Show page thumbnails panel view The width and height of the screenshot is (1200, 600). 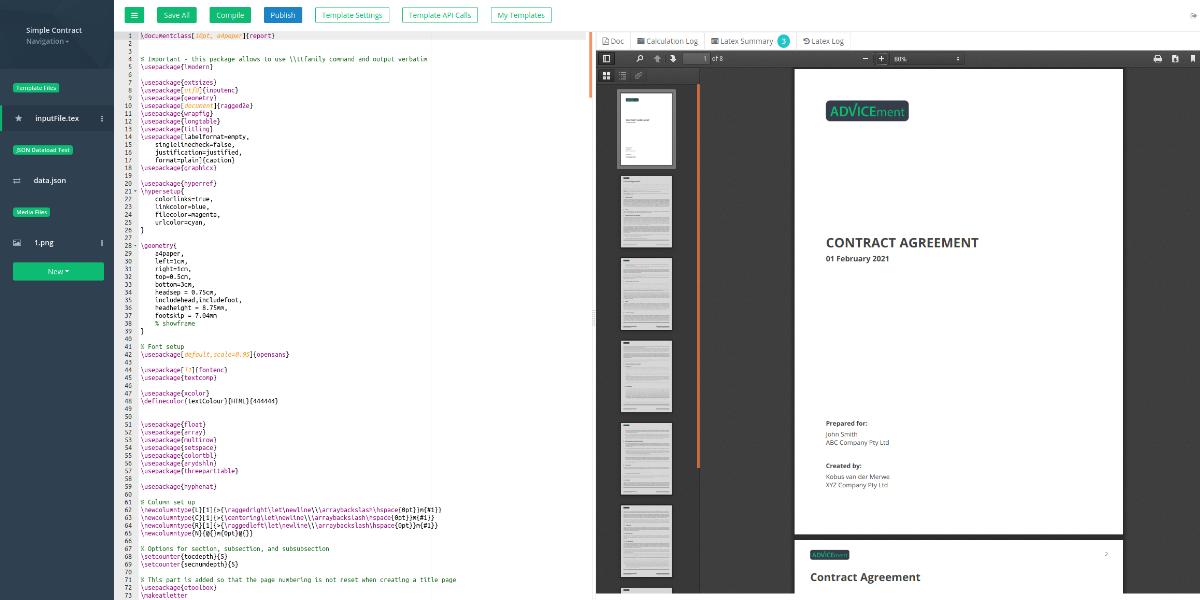(606, 75)
